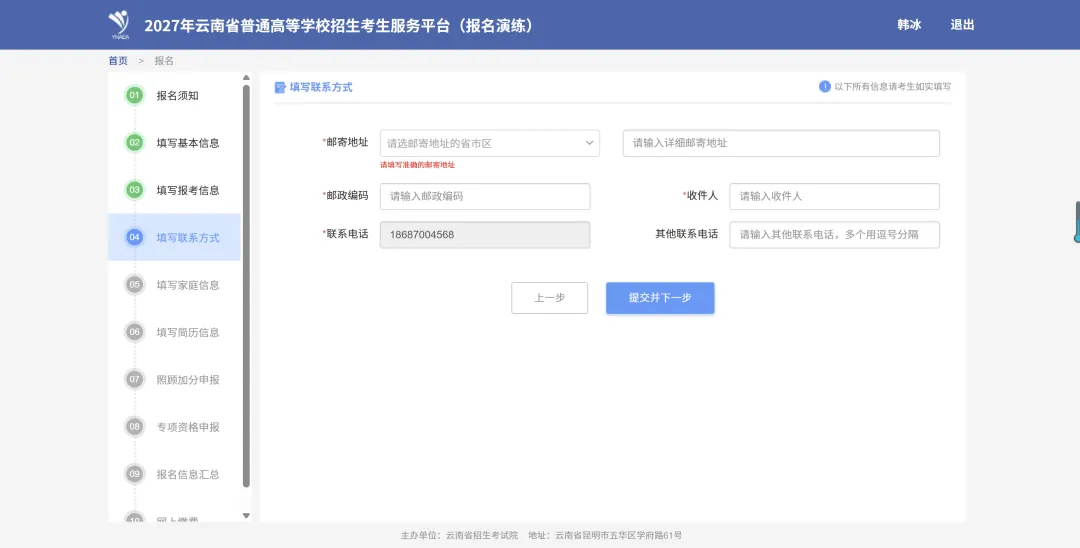The width and height of the screenshot is (1080, 548).
Task: Click the 其他联系电话 input field
Action: point(834,235)
